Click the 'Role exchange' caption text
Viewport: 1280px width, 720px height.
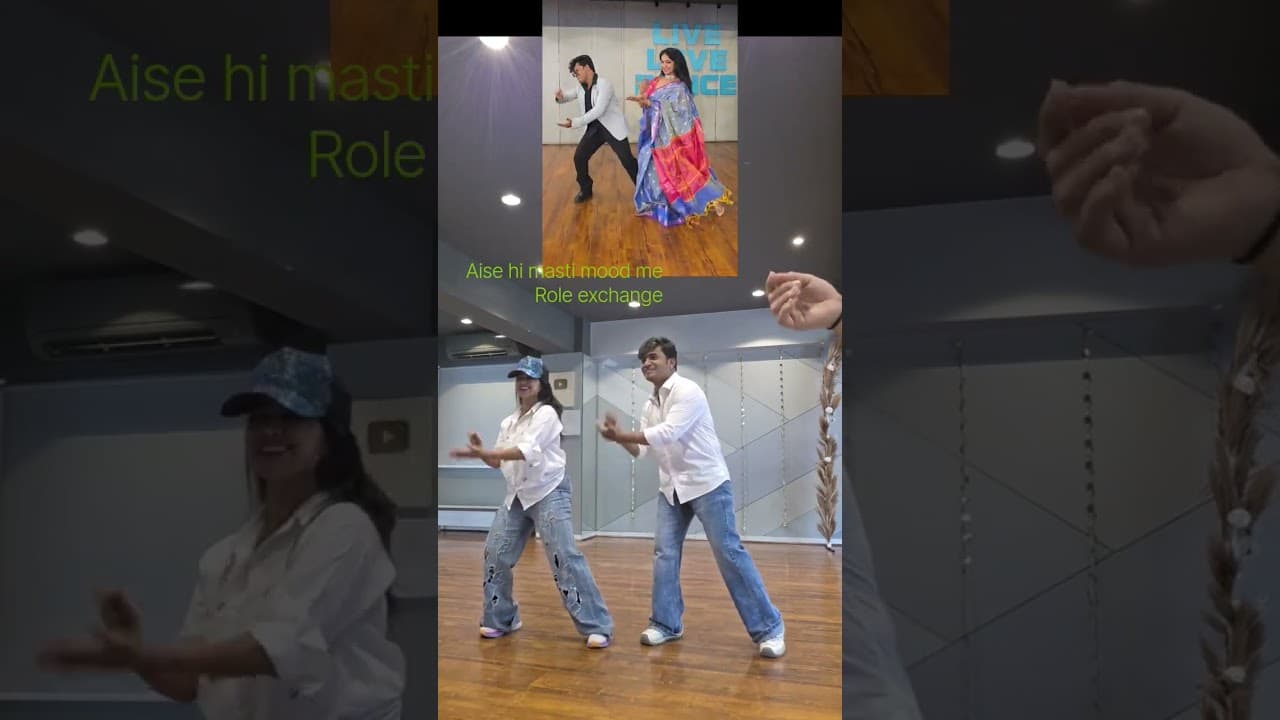click(598, 296)
